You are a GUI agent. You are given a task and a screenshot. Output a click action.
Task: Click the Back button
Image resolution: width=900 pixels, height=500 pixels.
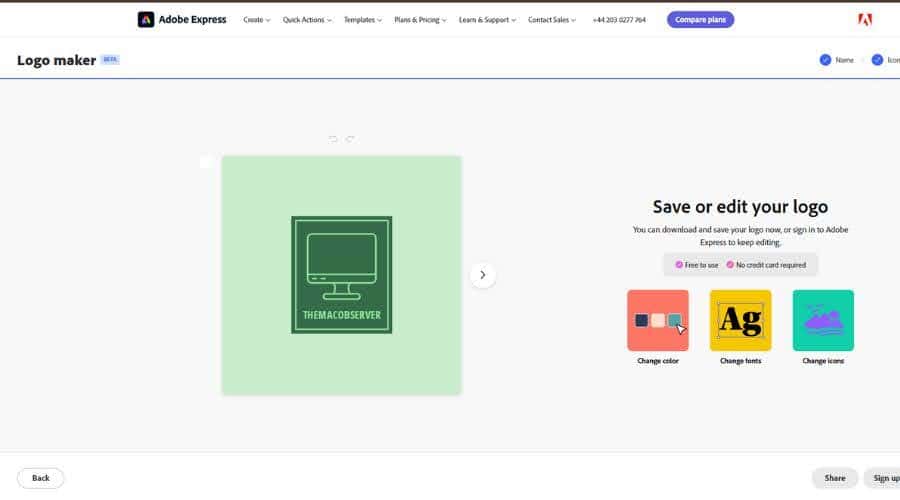click(41, 478)
